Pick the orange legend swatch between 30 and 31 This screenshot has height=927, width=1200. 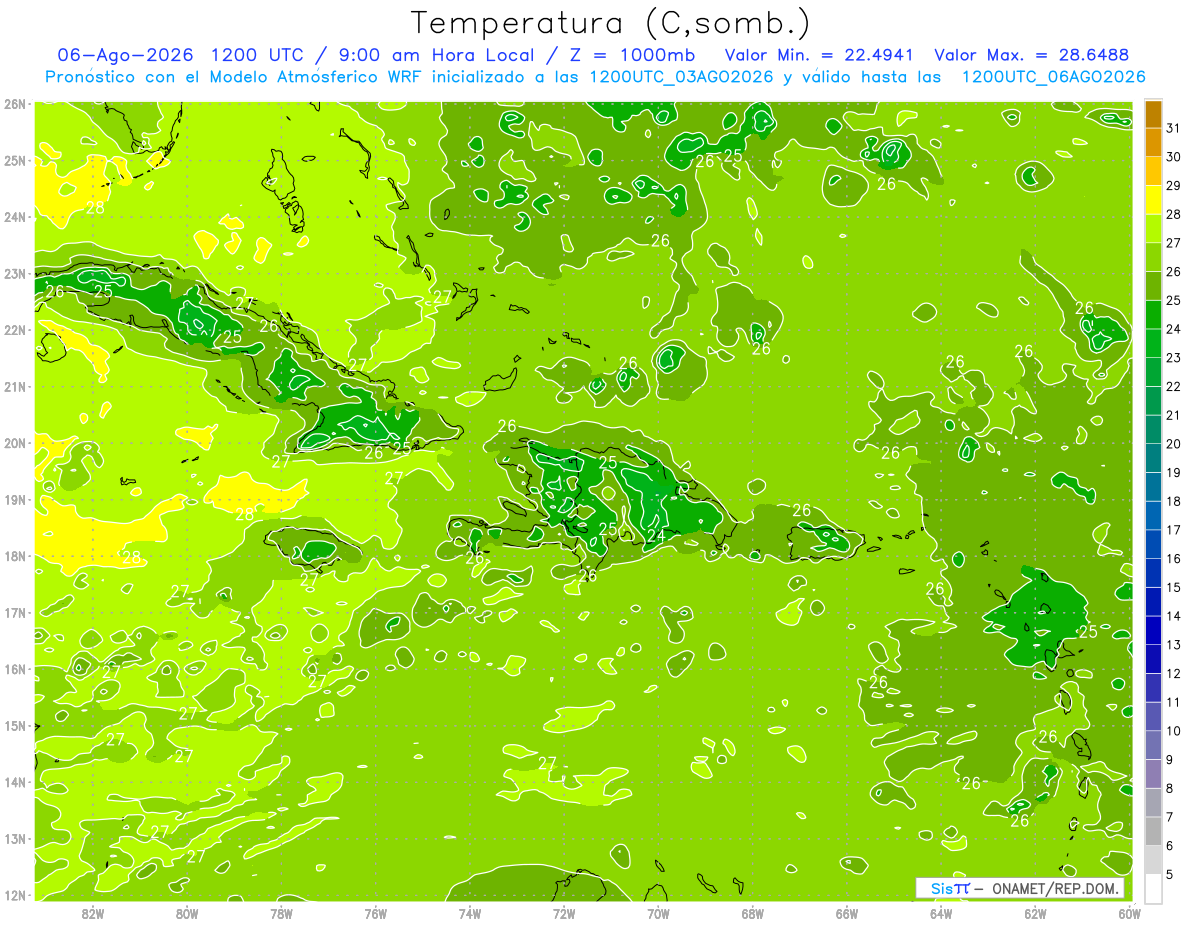(x=1153, y=143)
